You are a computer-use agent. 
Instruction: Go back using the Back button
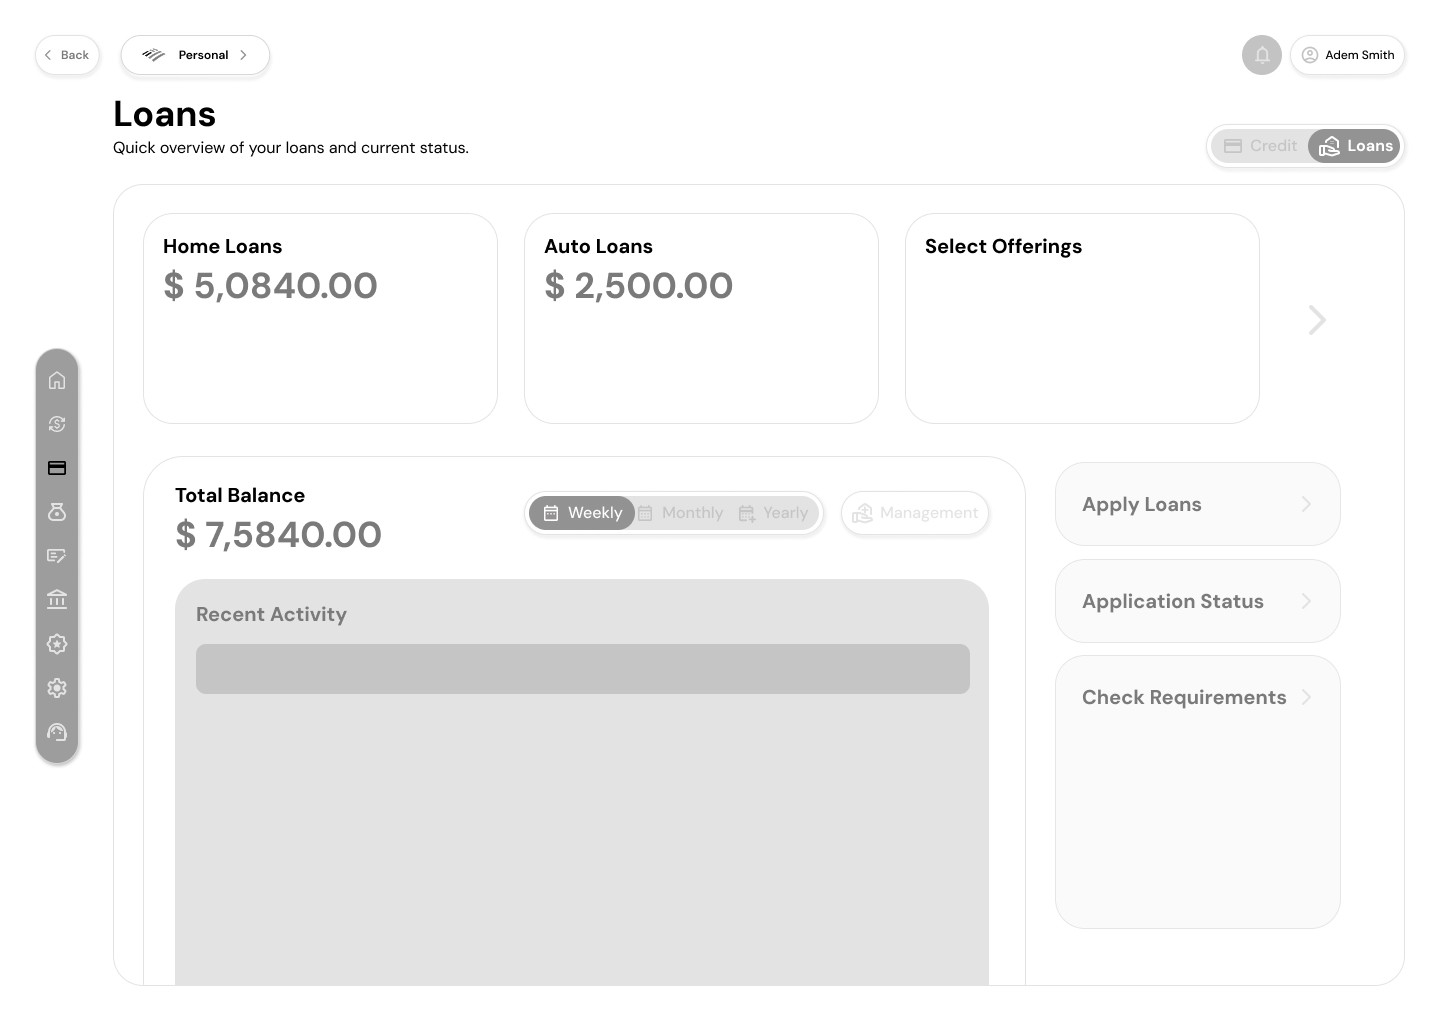[x=67, y=55]
